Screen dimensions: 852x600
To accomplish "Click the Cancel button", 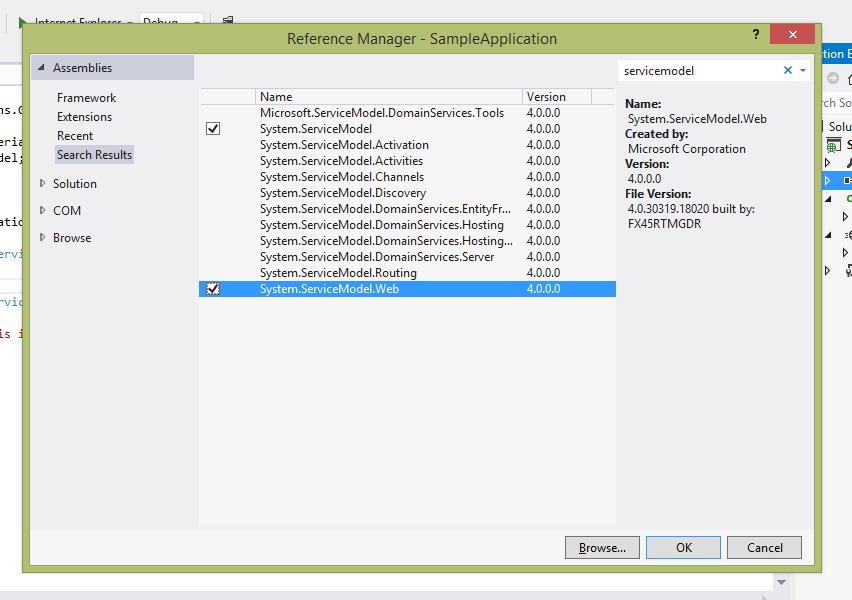I will tap(765, 547).
